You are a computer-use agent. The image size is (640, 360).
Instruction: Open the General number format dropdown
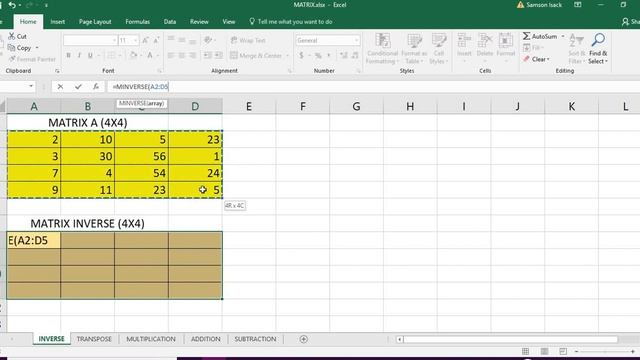tap(356, 40)
